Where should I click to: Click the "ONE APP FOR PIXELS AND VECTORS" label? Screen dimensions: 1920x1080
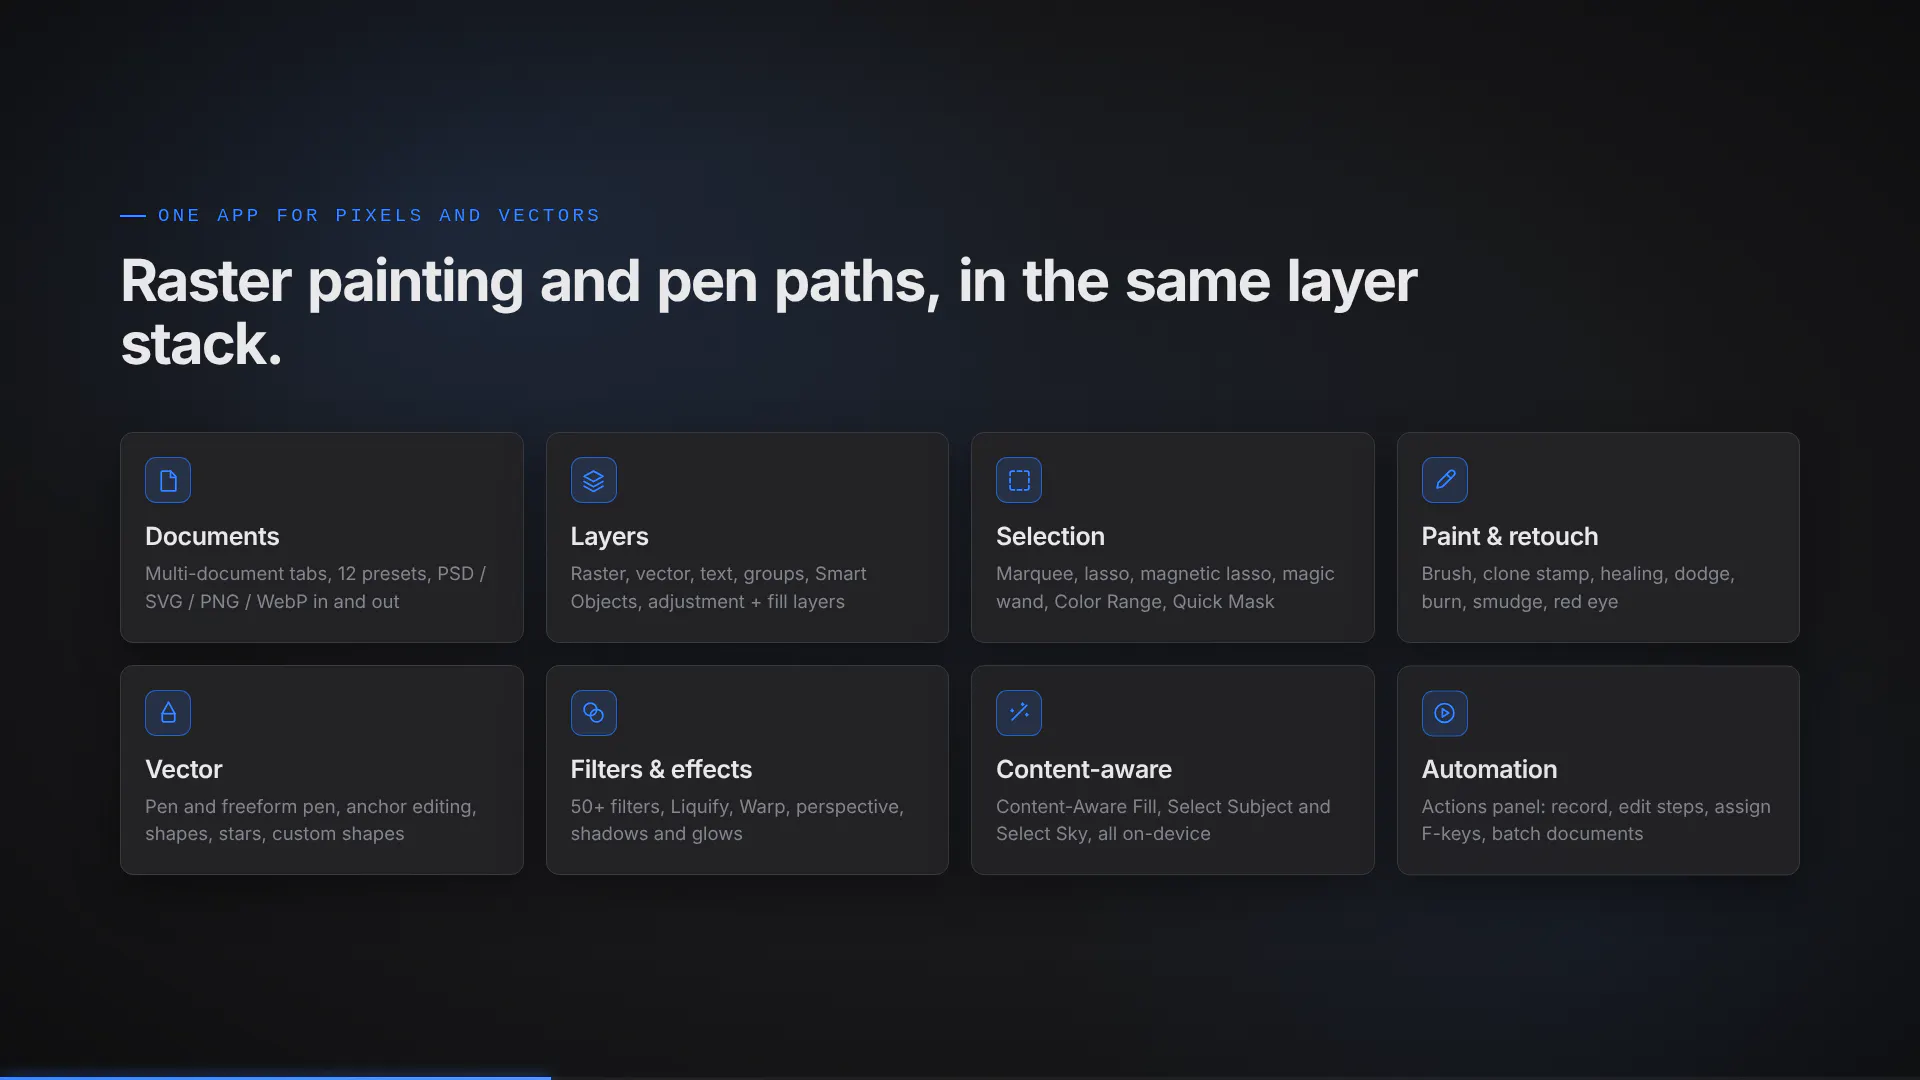[379, 216]
